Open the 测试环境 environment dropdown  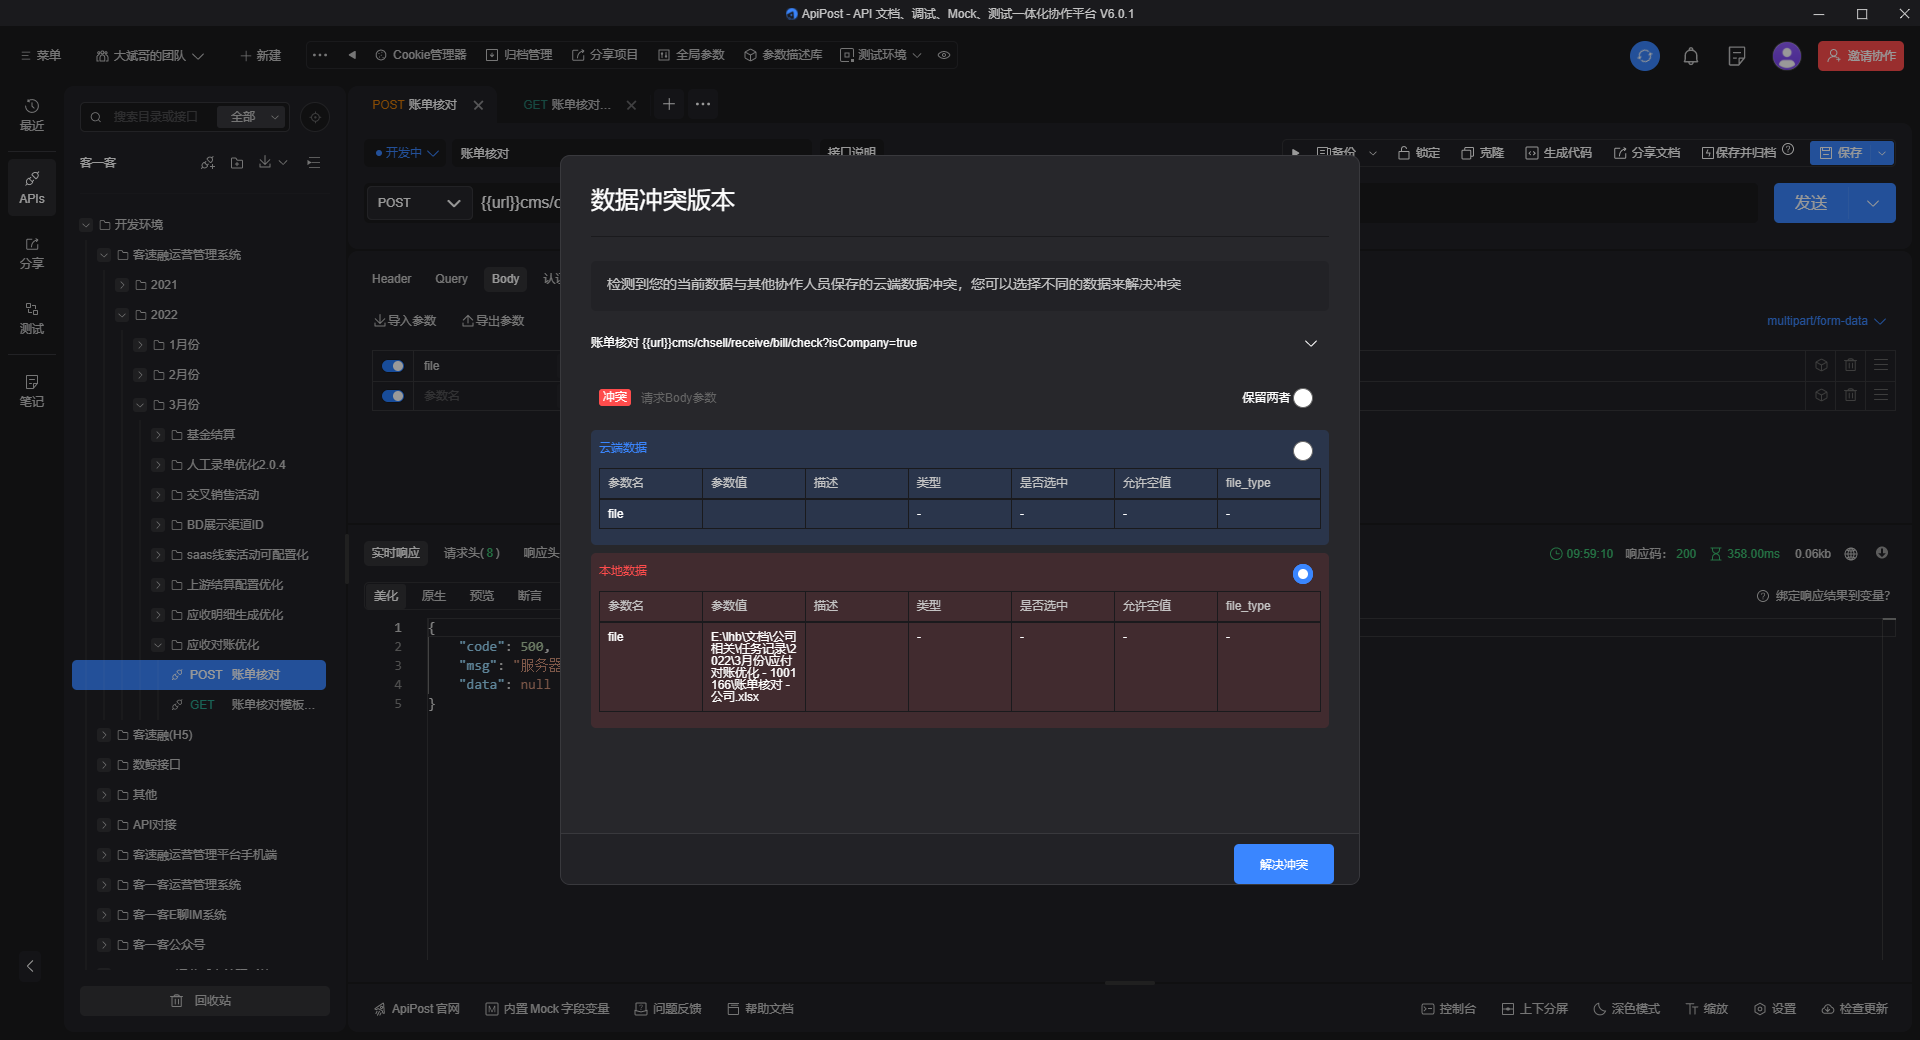[x=881, y=55]
